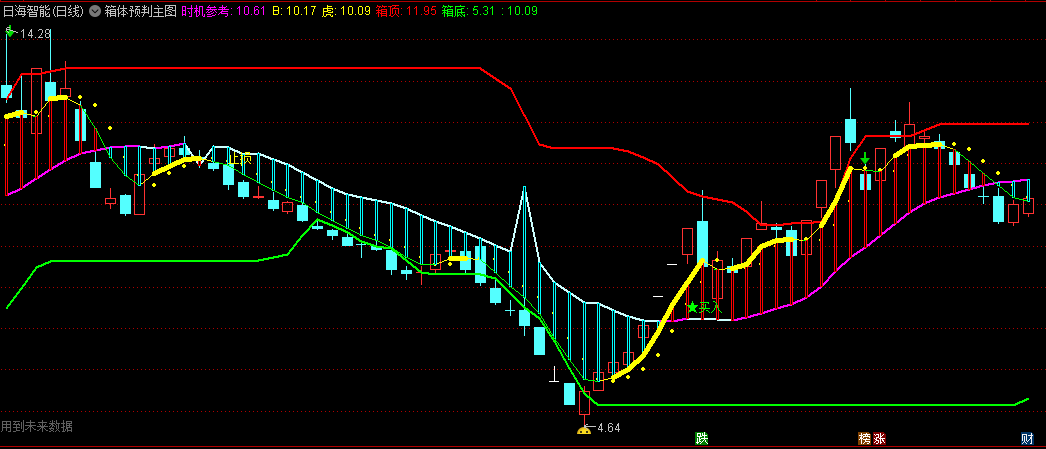
Task: Click the 跌 marker at the bottom
Action: click(700, 439)
